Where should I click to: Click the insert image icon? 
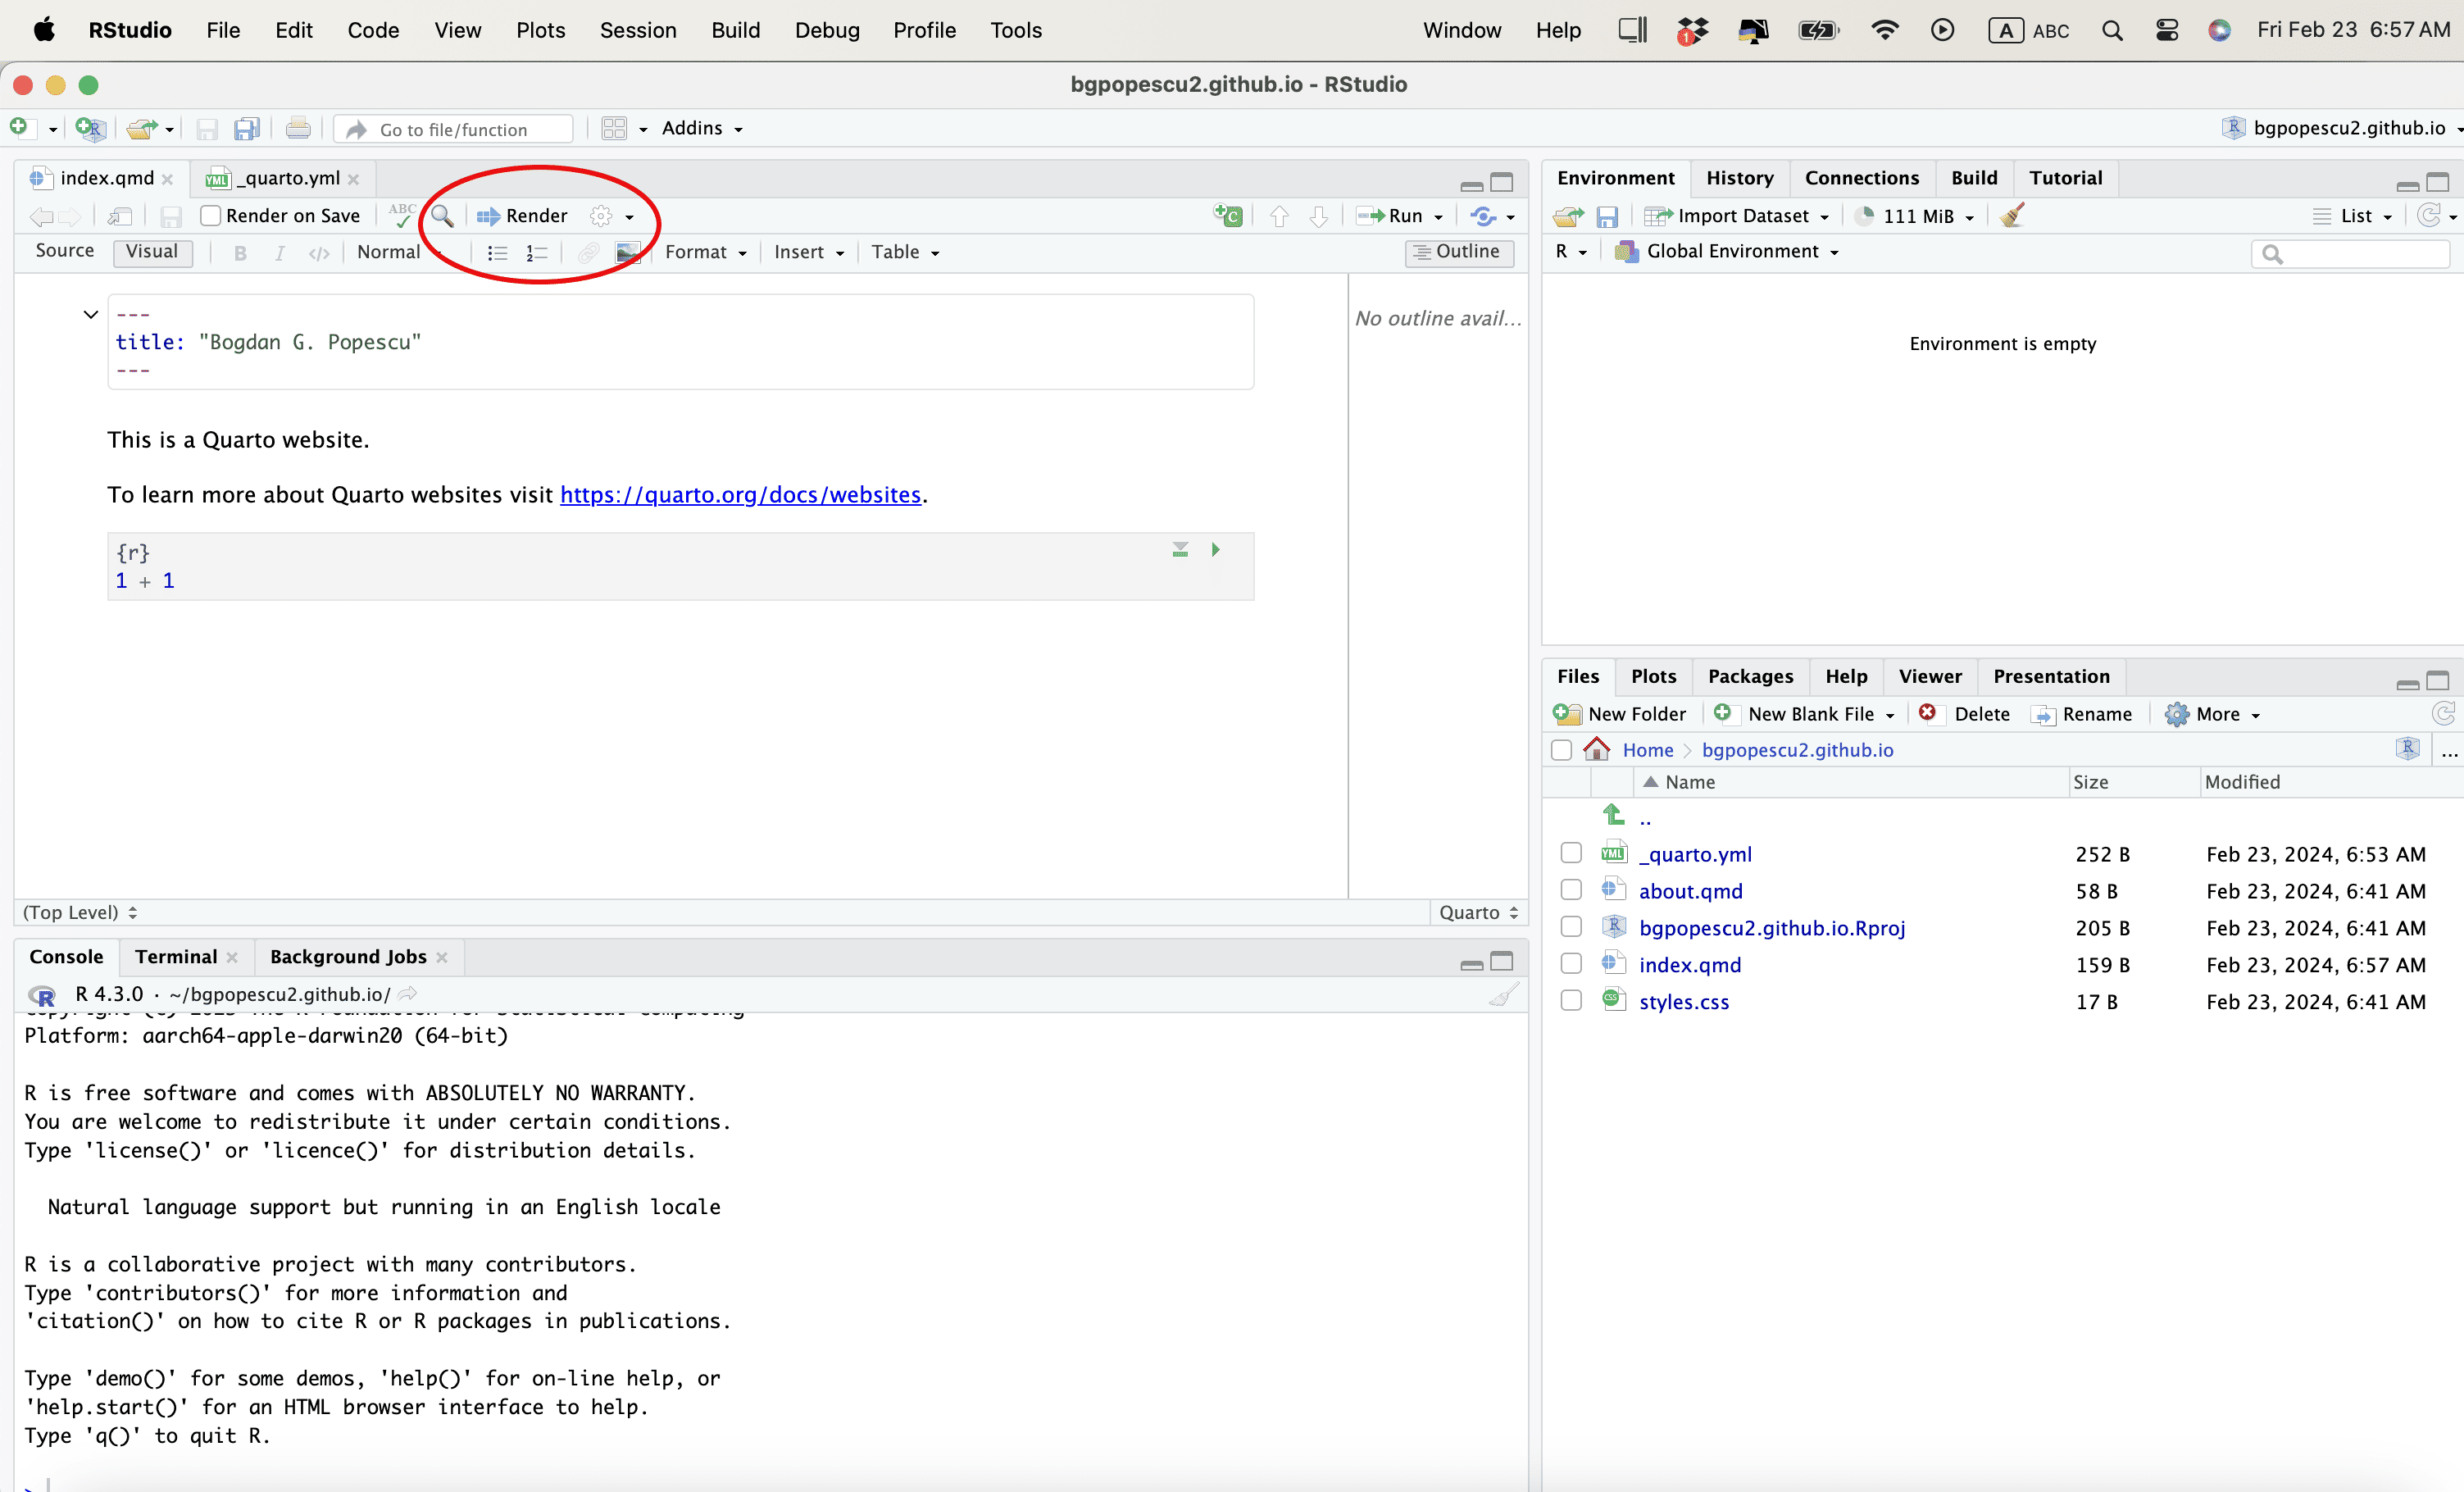coord(627,253)
